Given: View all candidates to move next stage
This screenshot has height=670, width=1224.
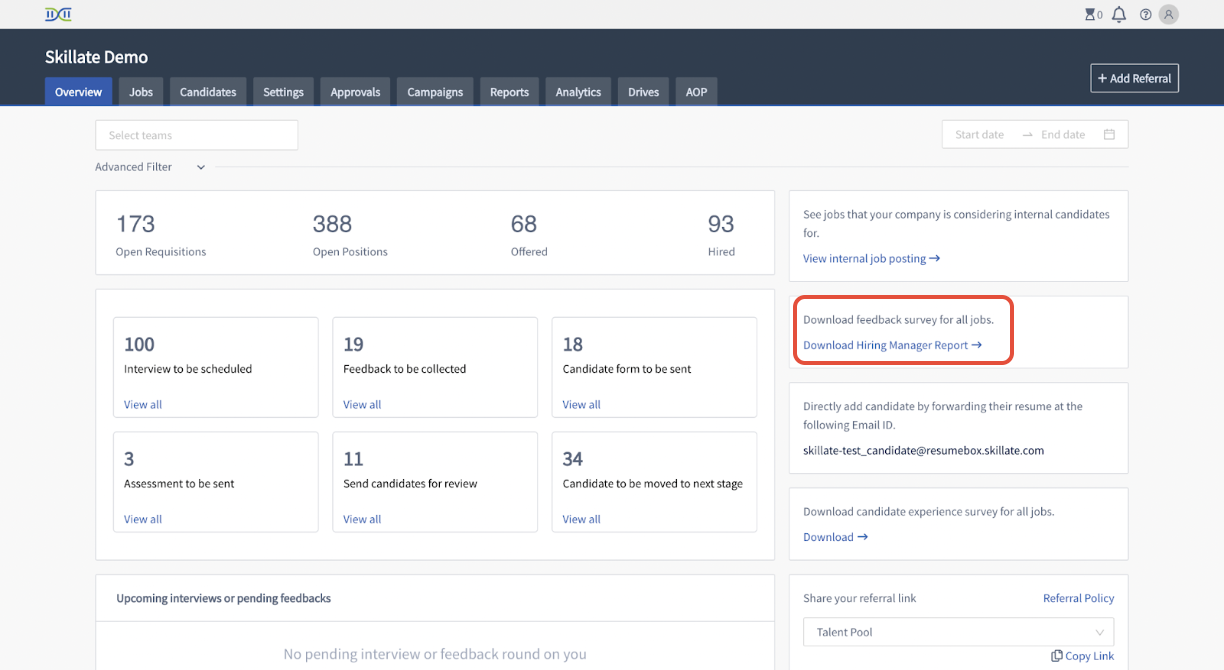Looking at the screenshot, I should point(581,519).
